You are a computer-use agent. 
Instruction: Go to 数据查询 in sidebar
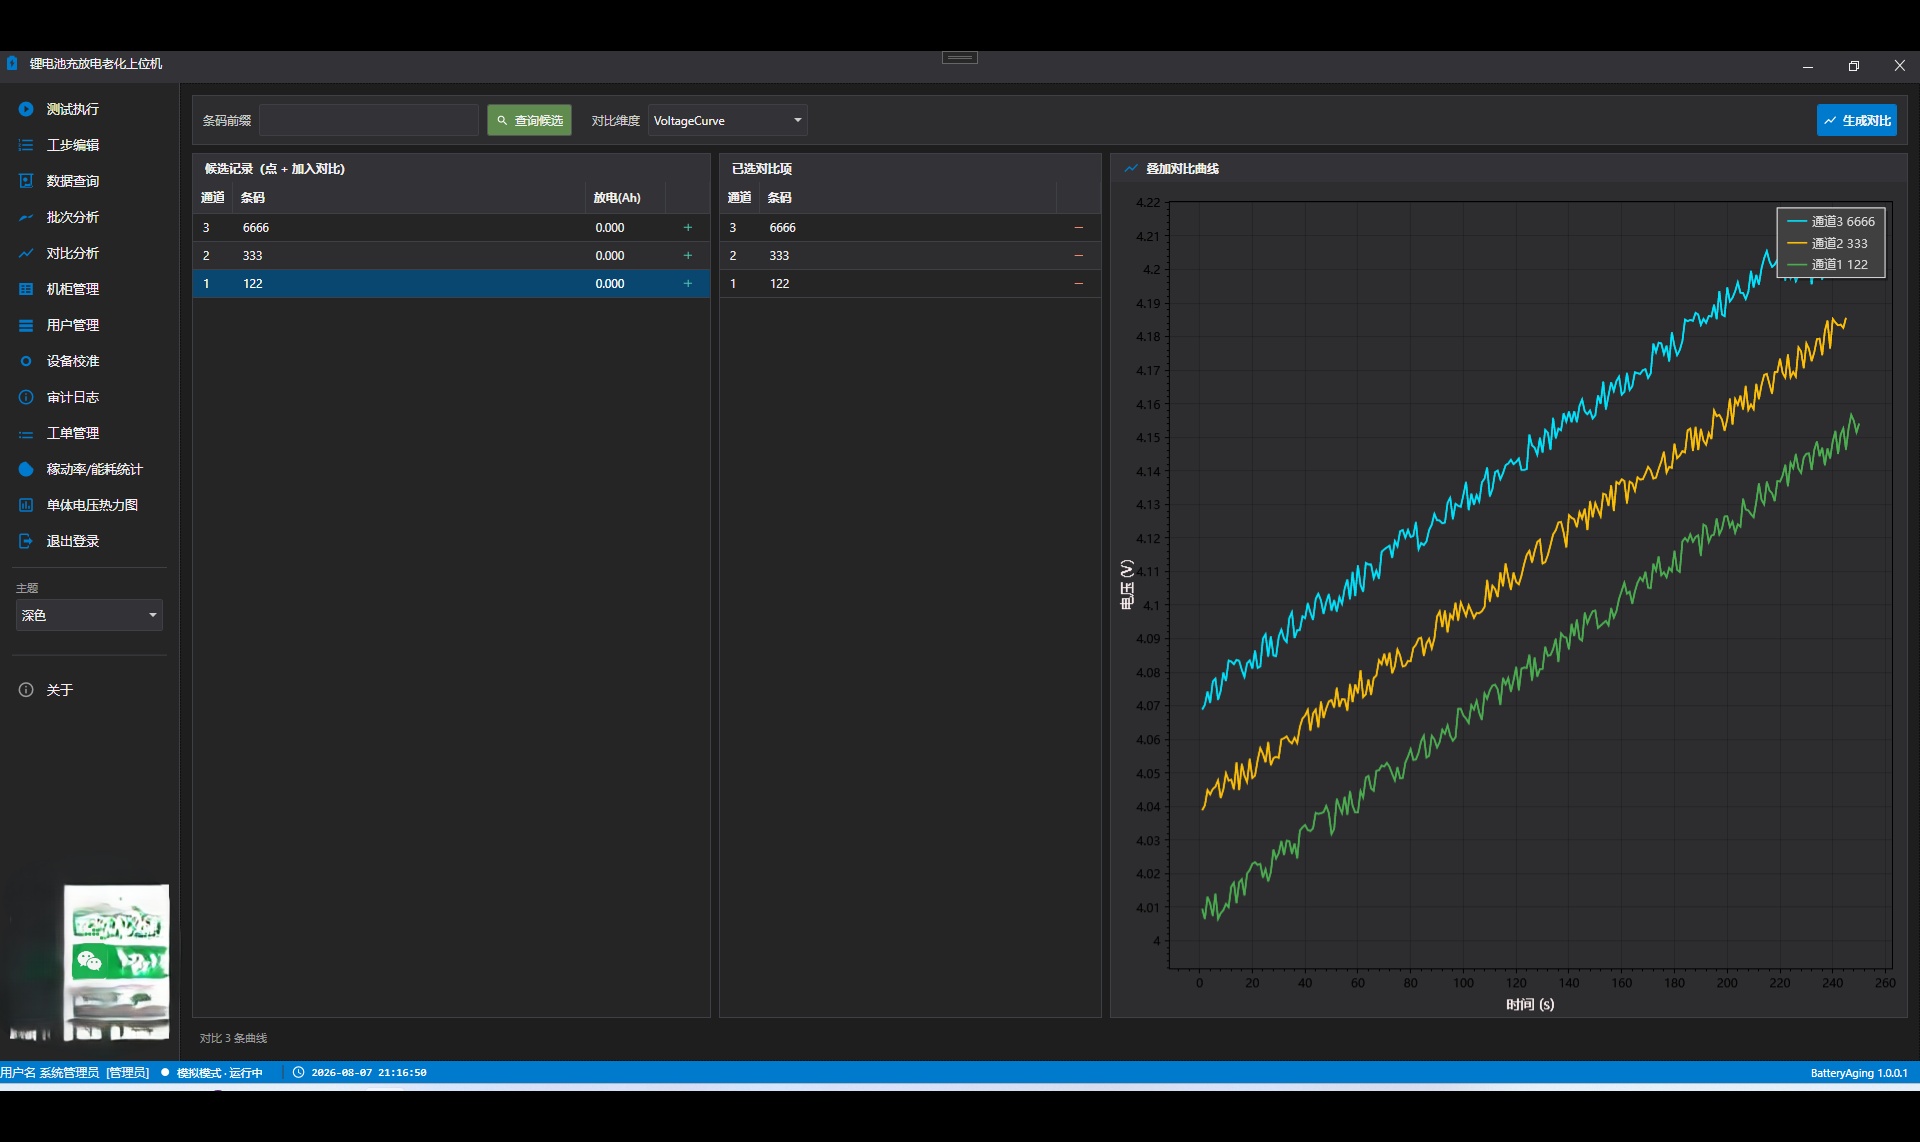pos(72,181)
